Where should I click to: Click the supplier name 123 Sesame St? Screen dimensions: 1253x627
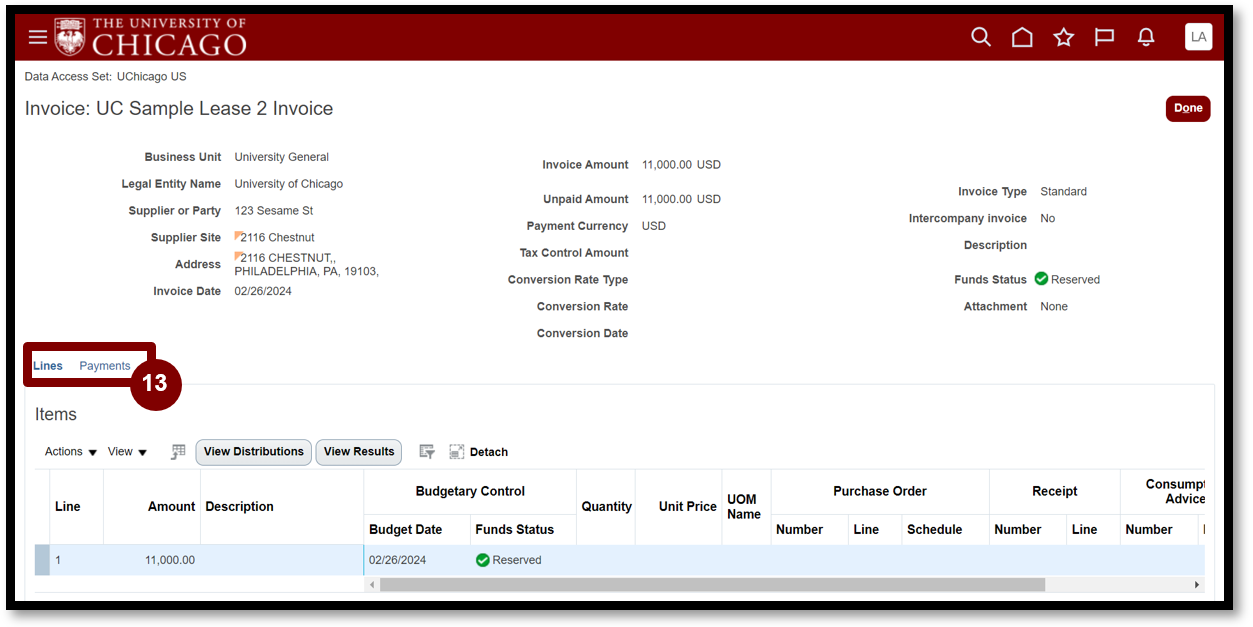coord(274,211)
